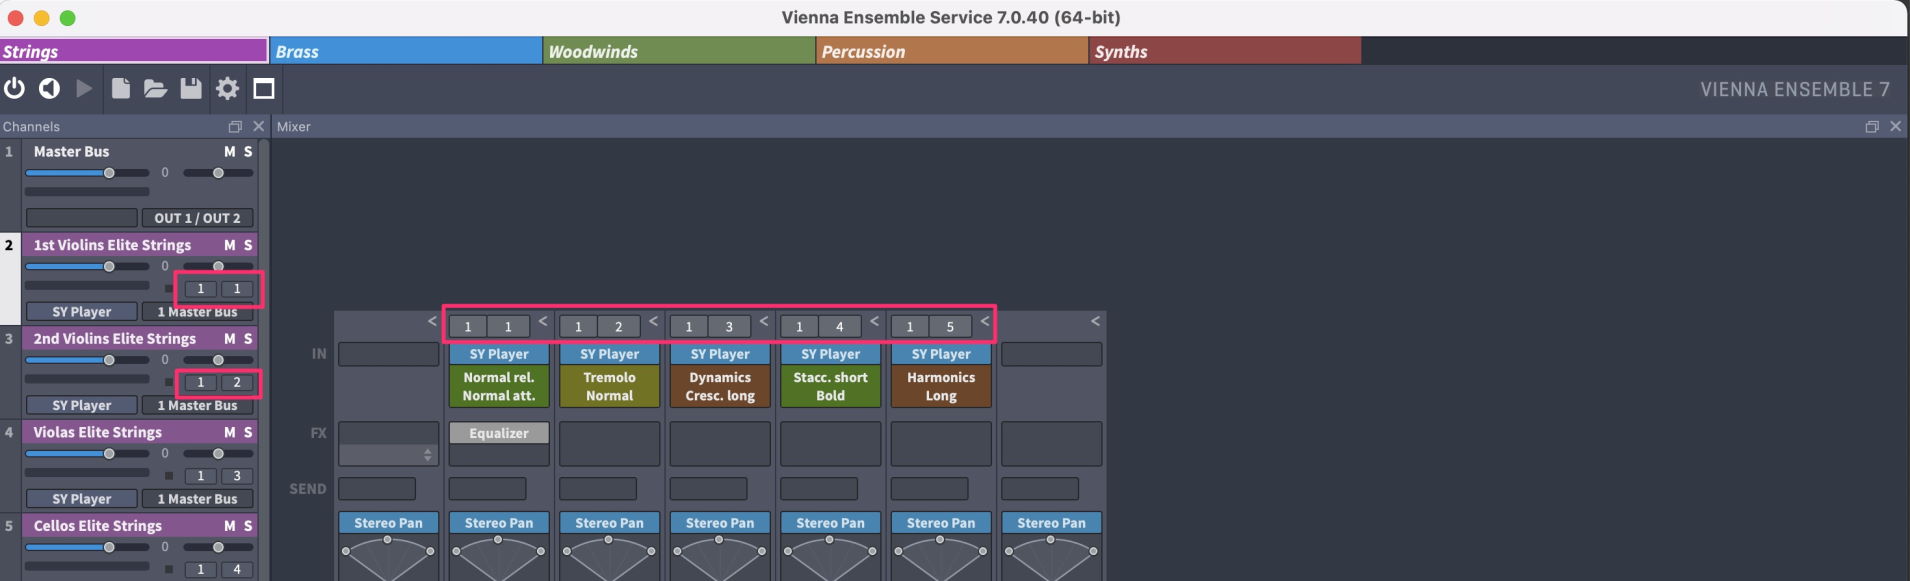This screenshot has height=581, width=1910.
Task: Close the Channels panel
Action: point(258,127)
